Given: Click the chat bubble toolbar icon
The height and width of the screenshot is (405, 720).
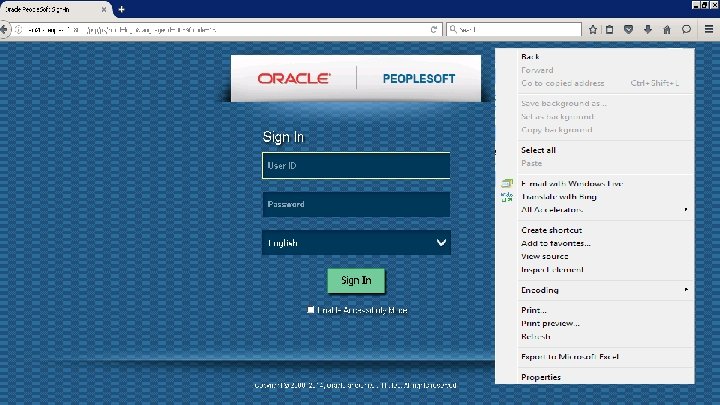Looking at the screenshot, I should pyautogui.click(x=686, y=29).
